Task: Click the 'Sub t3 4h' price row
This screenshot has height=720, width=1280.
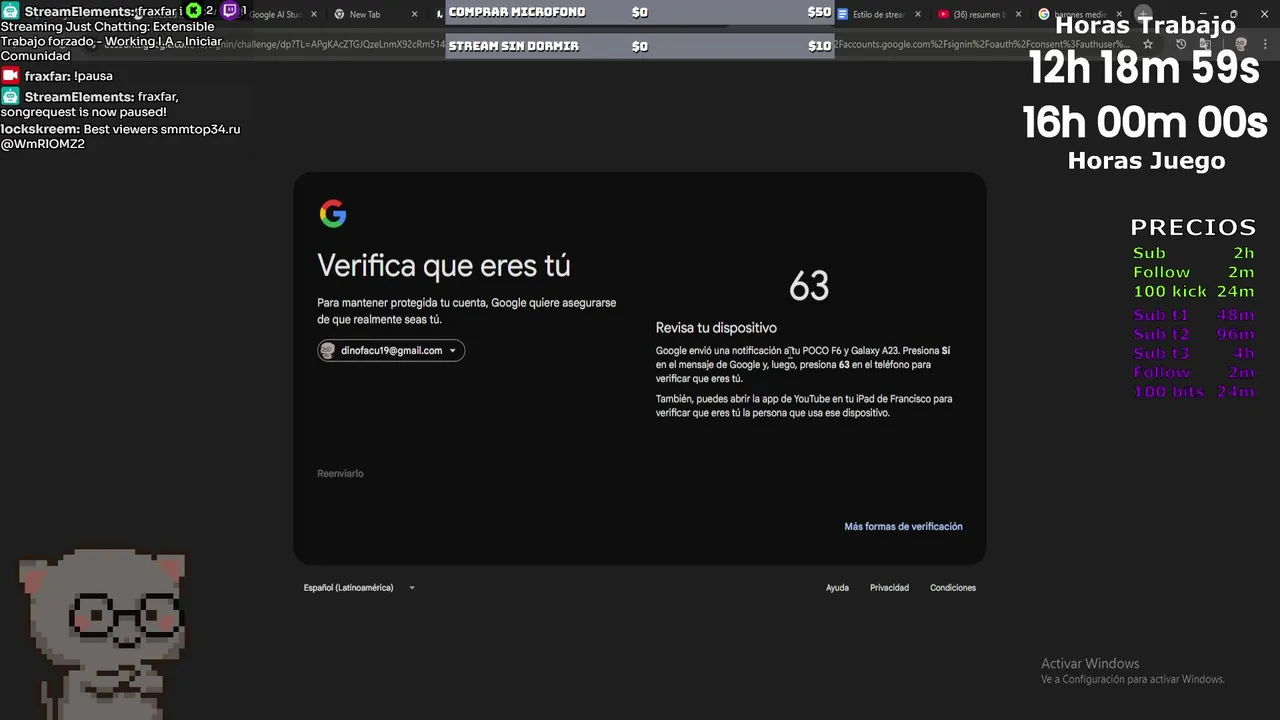Action: tap(1193, 353)
